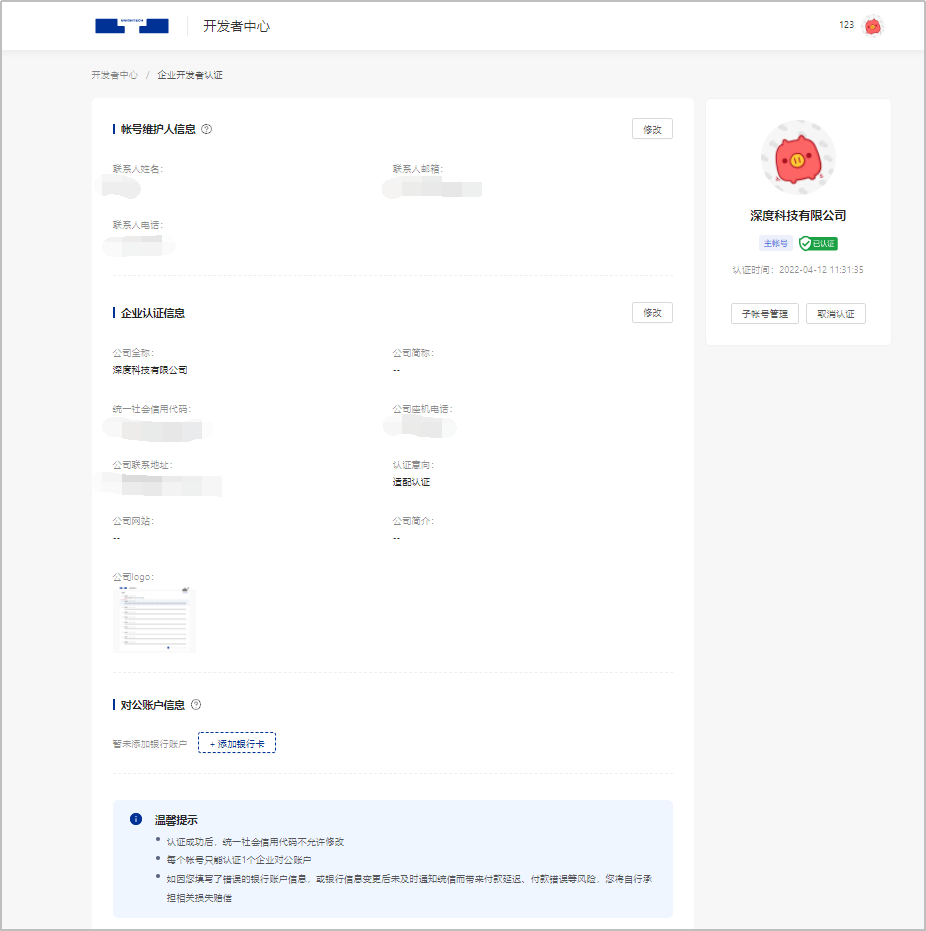Click 修改 for 帐号维护人信息 section

point(652,129)
